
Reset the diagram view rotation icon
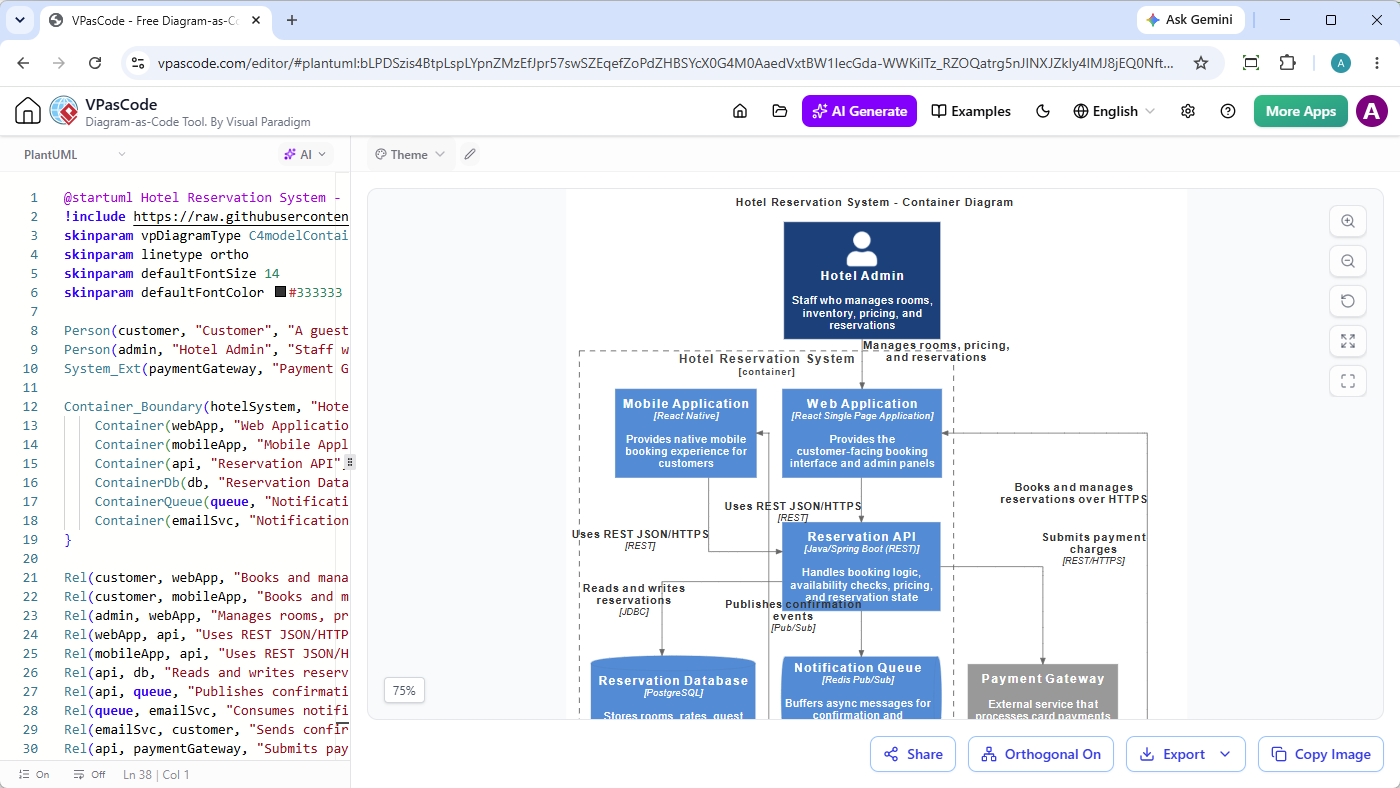pos(1348,301)
